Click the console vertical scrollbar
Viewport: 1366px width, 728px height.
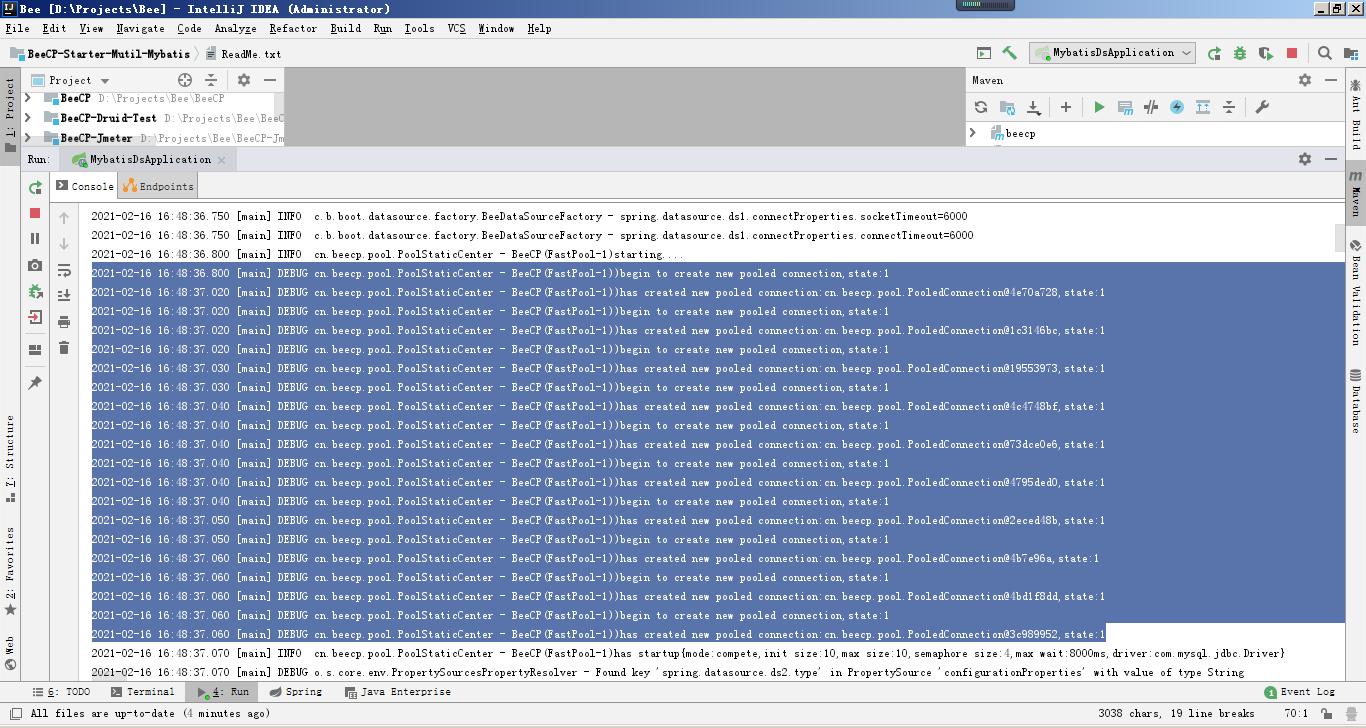(1340, 238)
